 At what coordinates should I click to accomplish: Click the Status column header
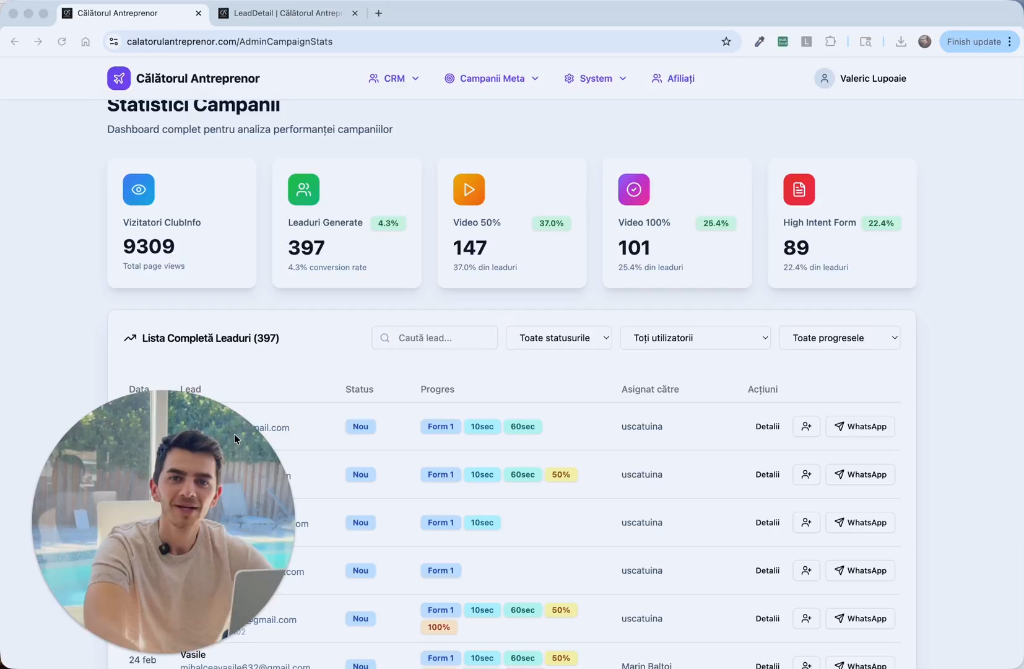tap(359, 389)
